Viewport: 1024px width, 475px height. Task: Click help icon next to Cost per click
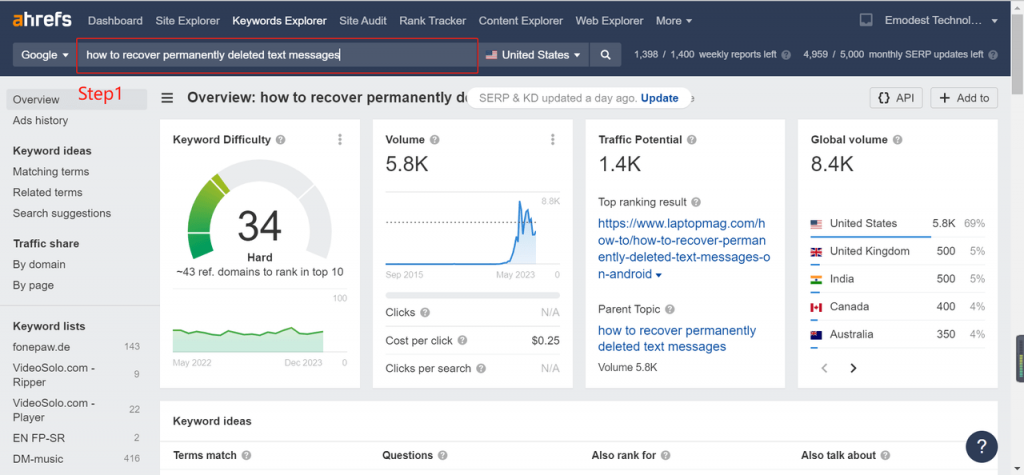pyautogui.click(x=462, y=340)
